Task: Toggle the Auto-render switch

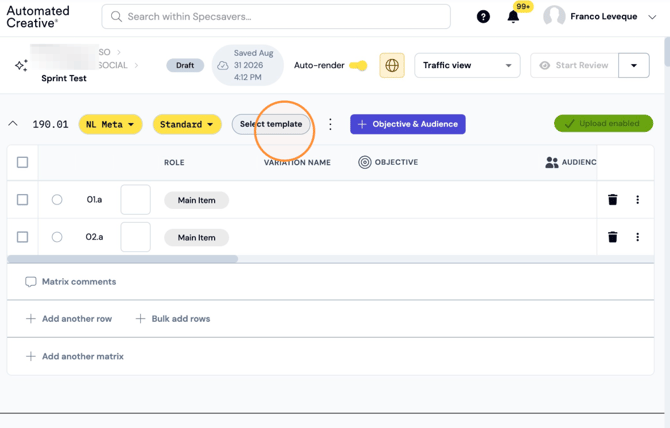Action: [358, 65]
